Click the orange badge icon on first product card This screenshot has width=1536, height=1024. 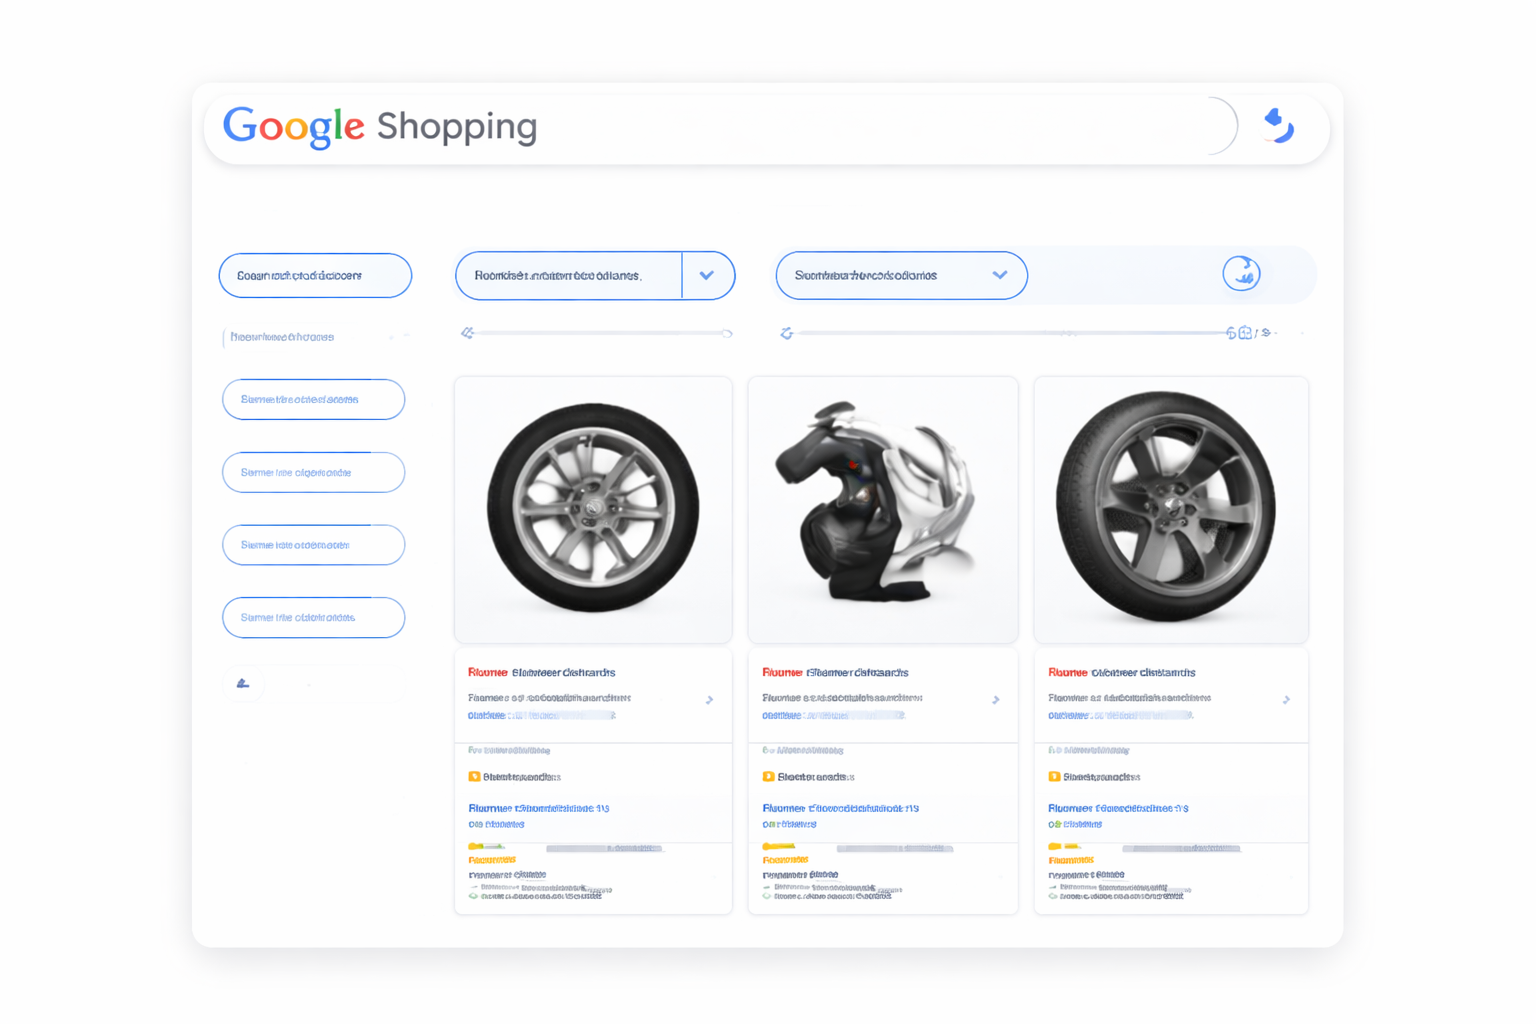point(474,777)
